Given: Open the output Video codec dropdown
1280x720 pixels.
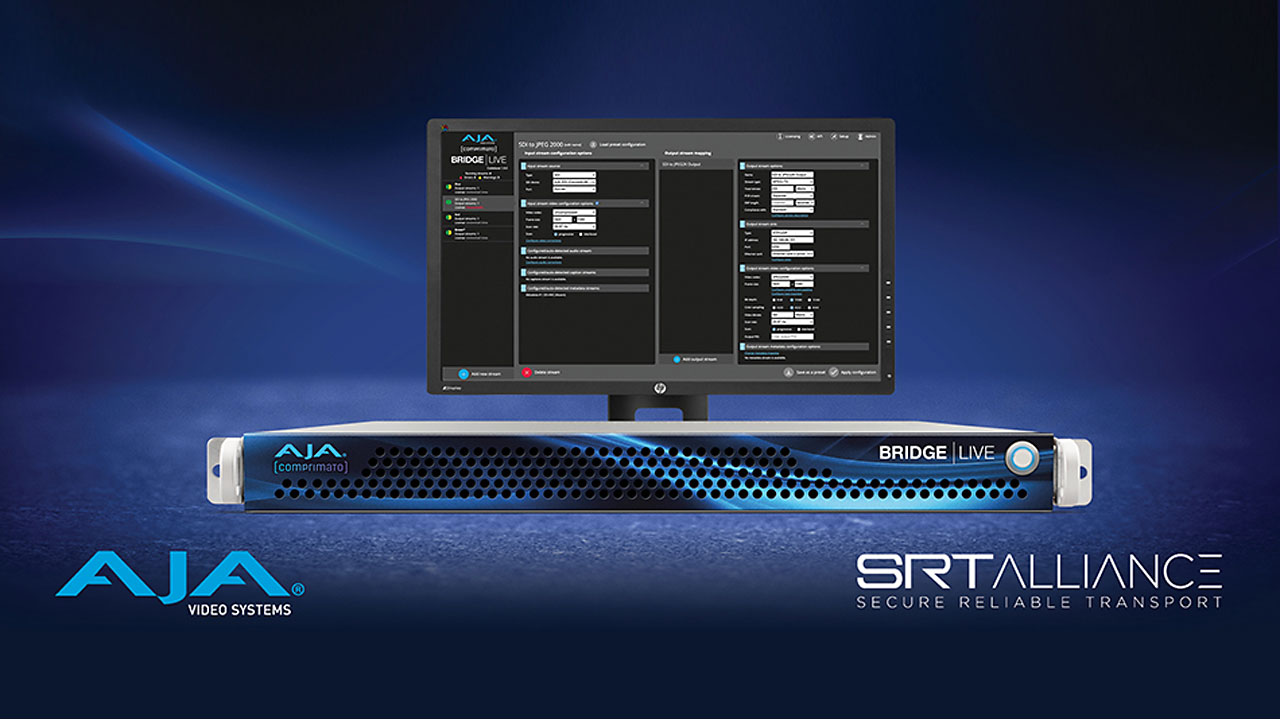Looking at the screenshot, I should (x=793, y=277).
